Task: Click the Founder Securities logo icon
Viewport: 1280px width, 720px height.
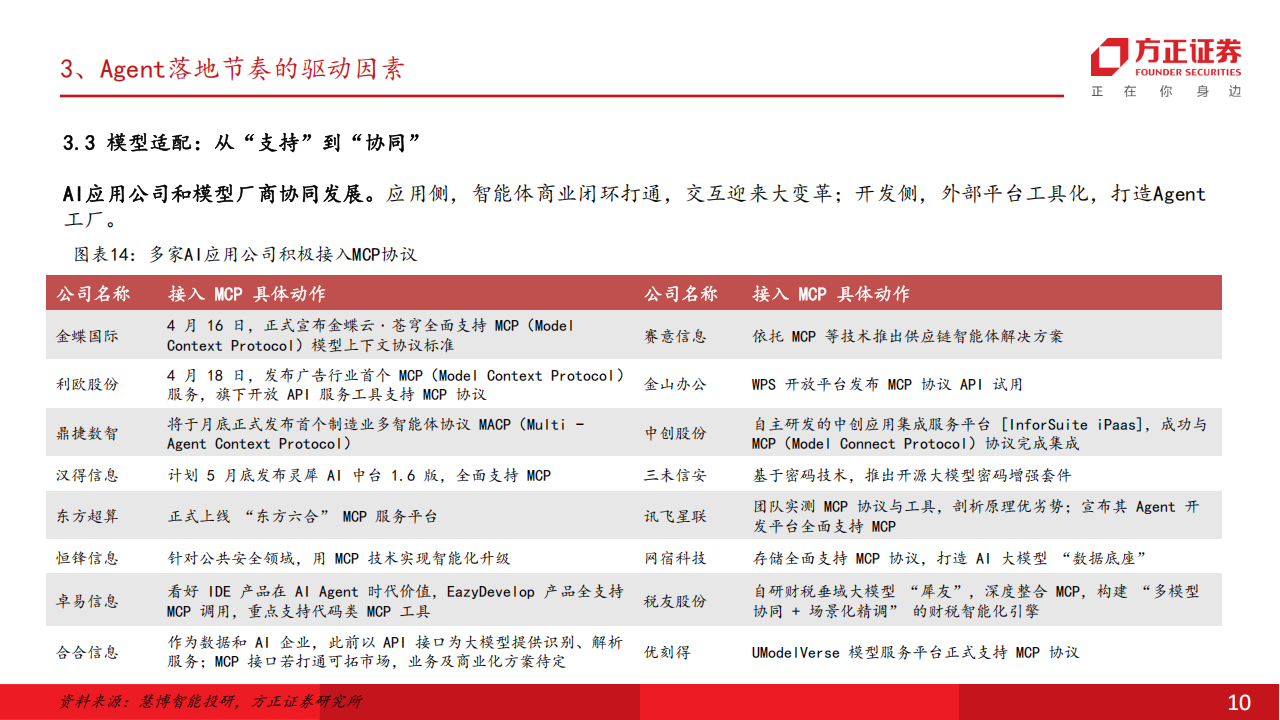Action: [x=1110, y=57]
